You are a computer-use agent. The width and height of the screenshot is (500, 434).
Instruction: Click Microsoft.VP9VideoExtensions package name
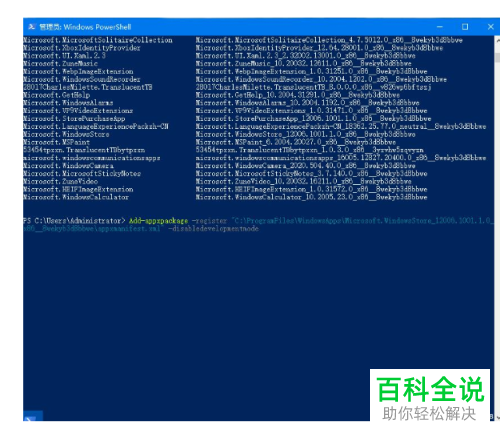(x=78, y=111)
